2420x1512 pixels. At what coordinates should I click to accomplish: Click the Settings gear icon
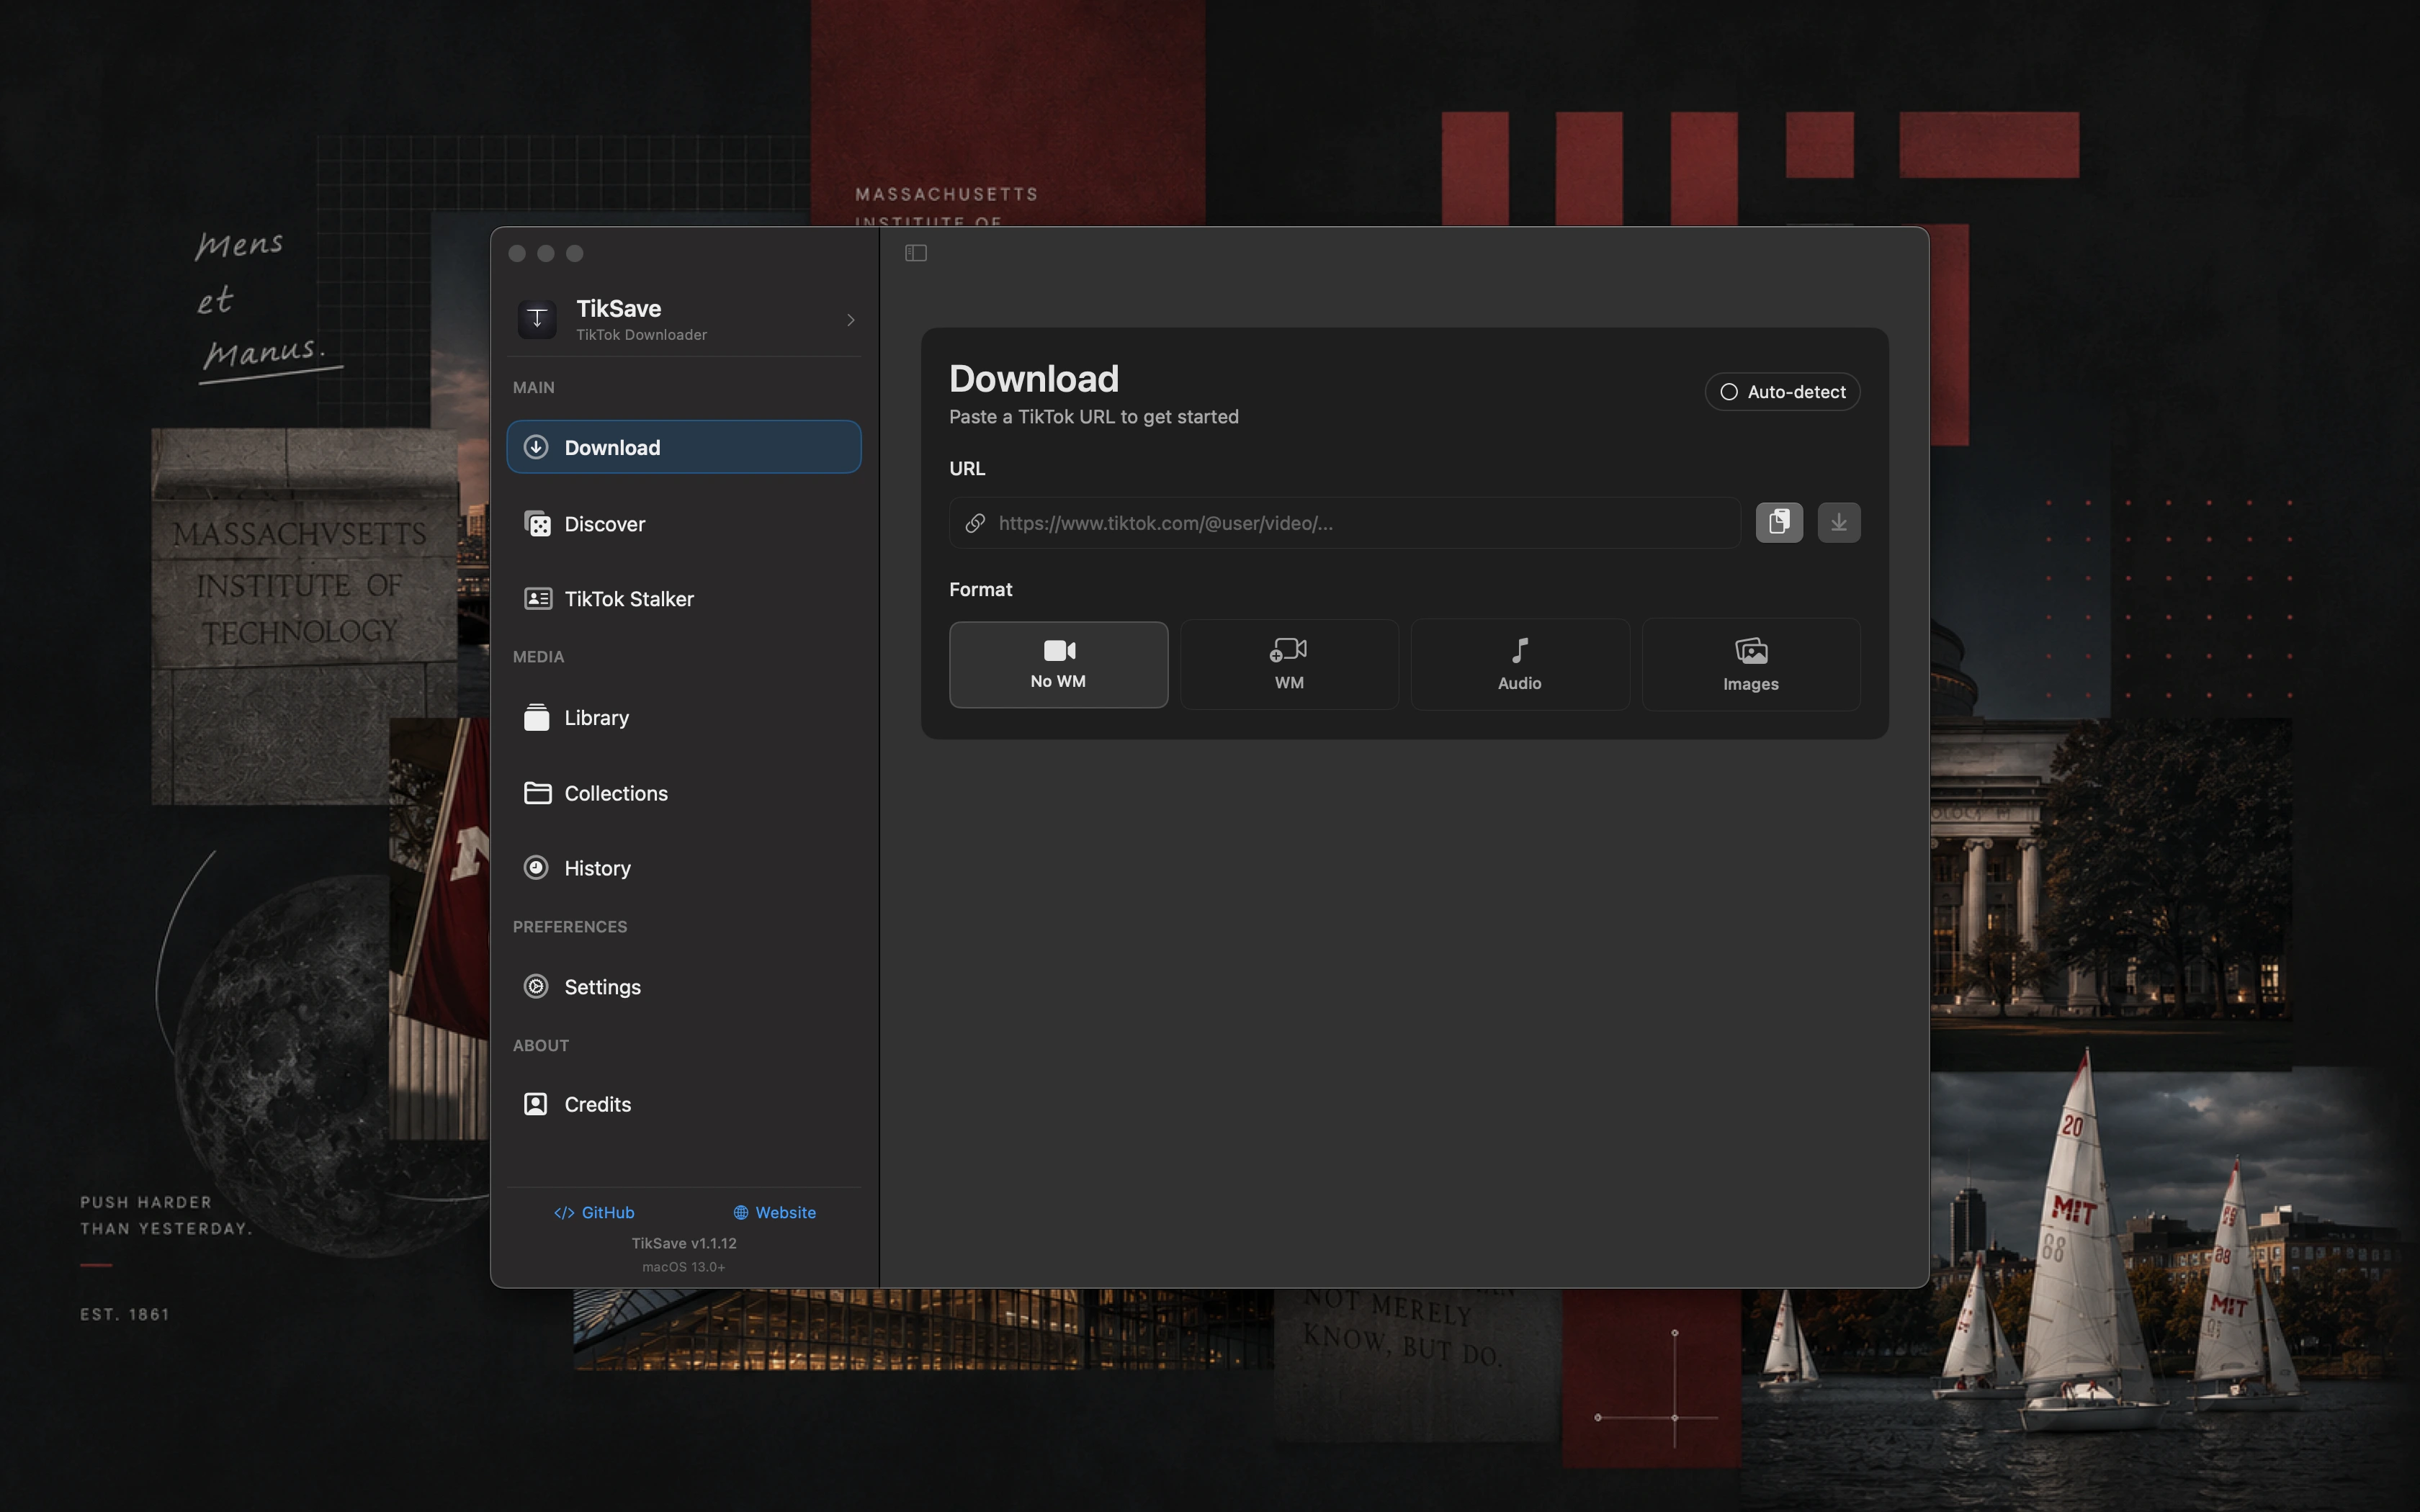[x=536, y=986]
